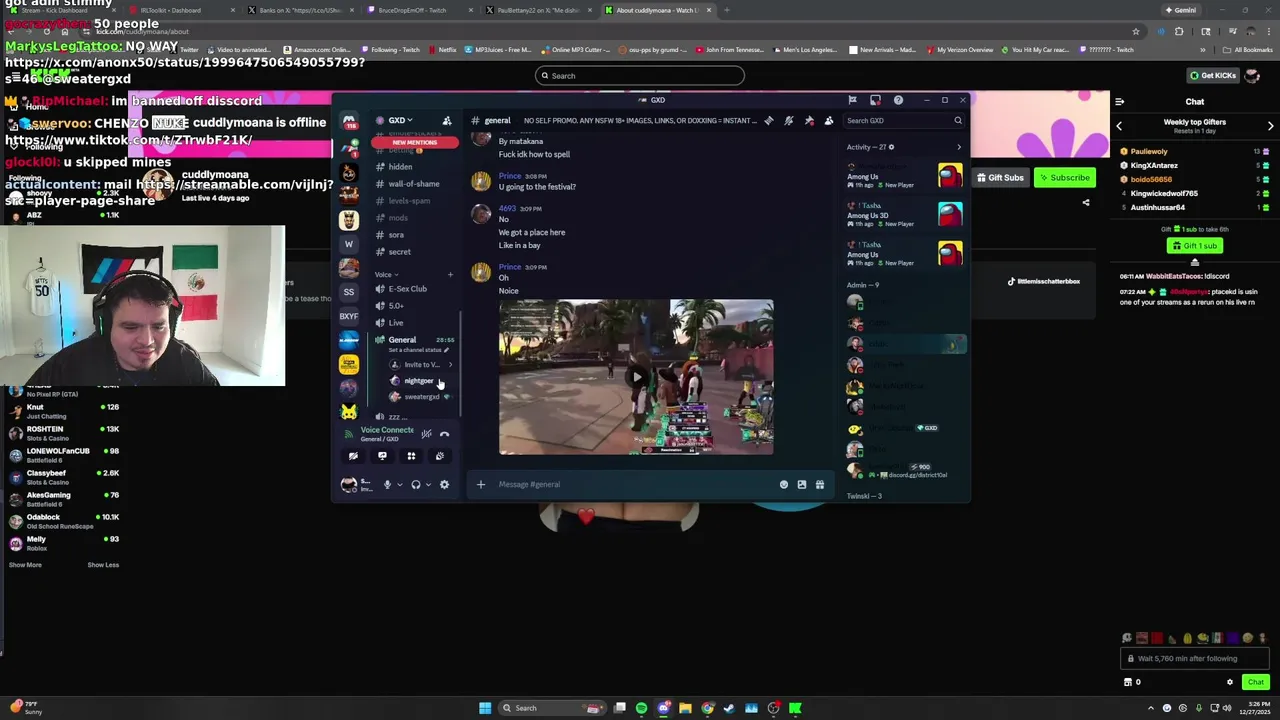Select user sweatergxd in voice channel

[421, 397]
